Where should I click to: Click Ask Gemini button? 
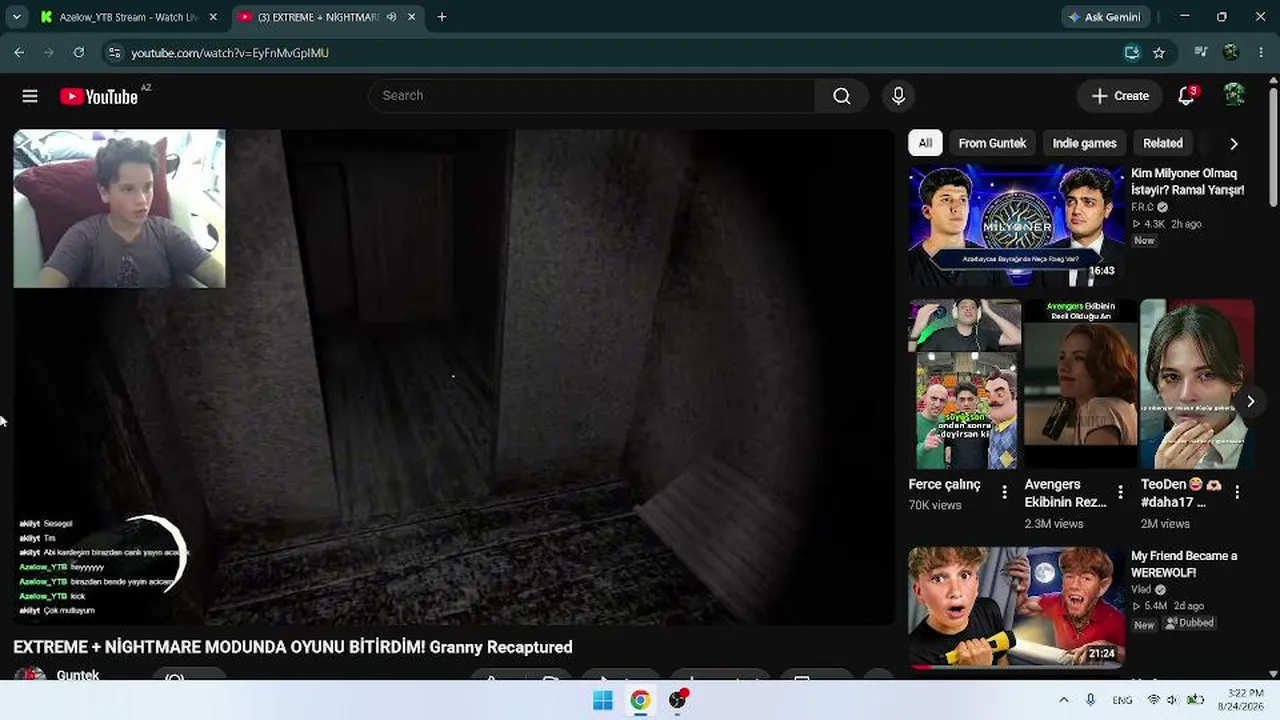point(1105,17)
